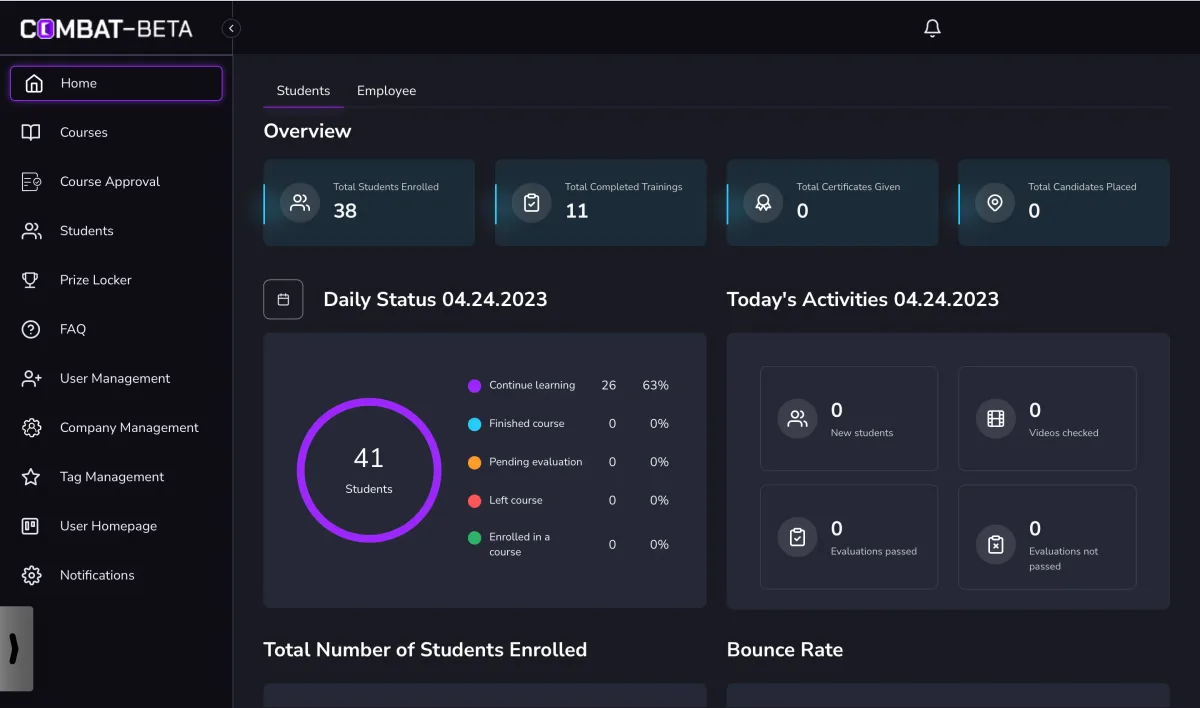Click the Total Candidates Placed pin icon
Screen dimensions: 1200x708
coord(994,203)
